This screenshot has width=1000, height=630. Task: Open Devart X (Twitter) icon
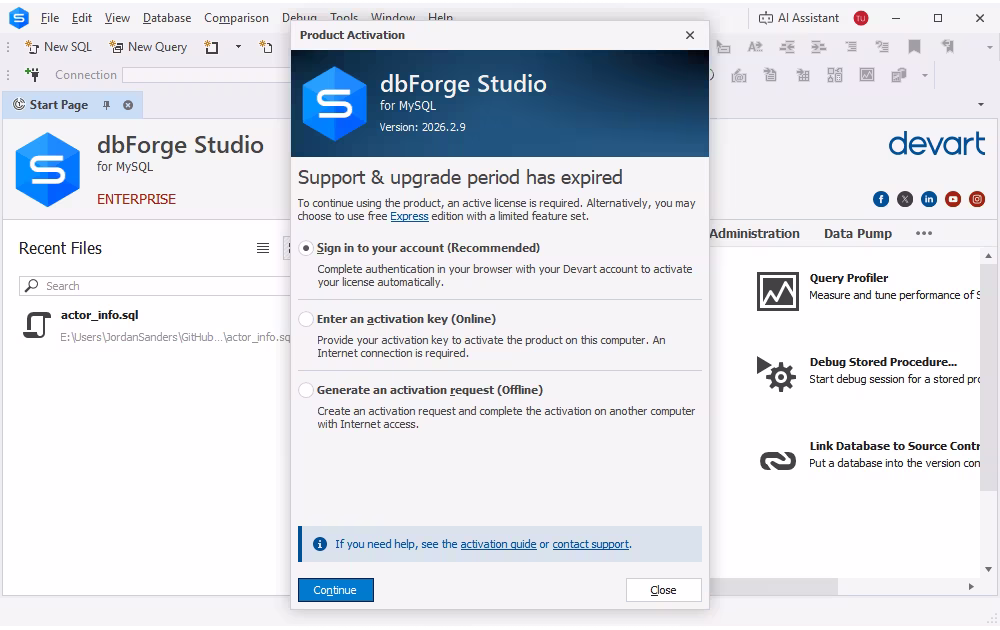(x=905, y=199)
